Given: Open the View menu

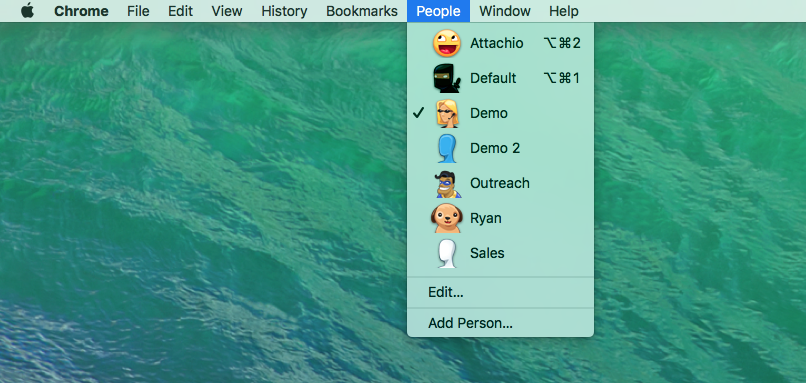Looking at the screenshot, I should [227, 11].
